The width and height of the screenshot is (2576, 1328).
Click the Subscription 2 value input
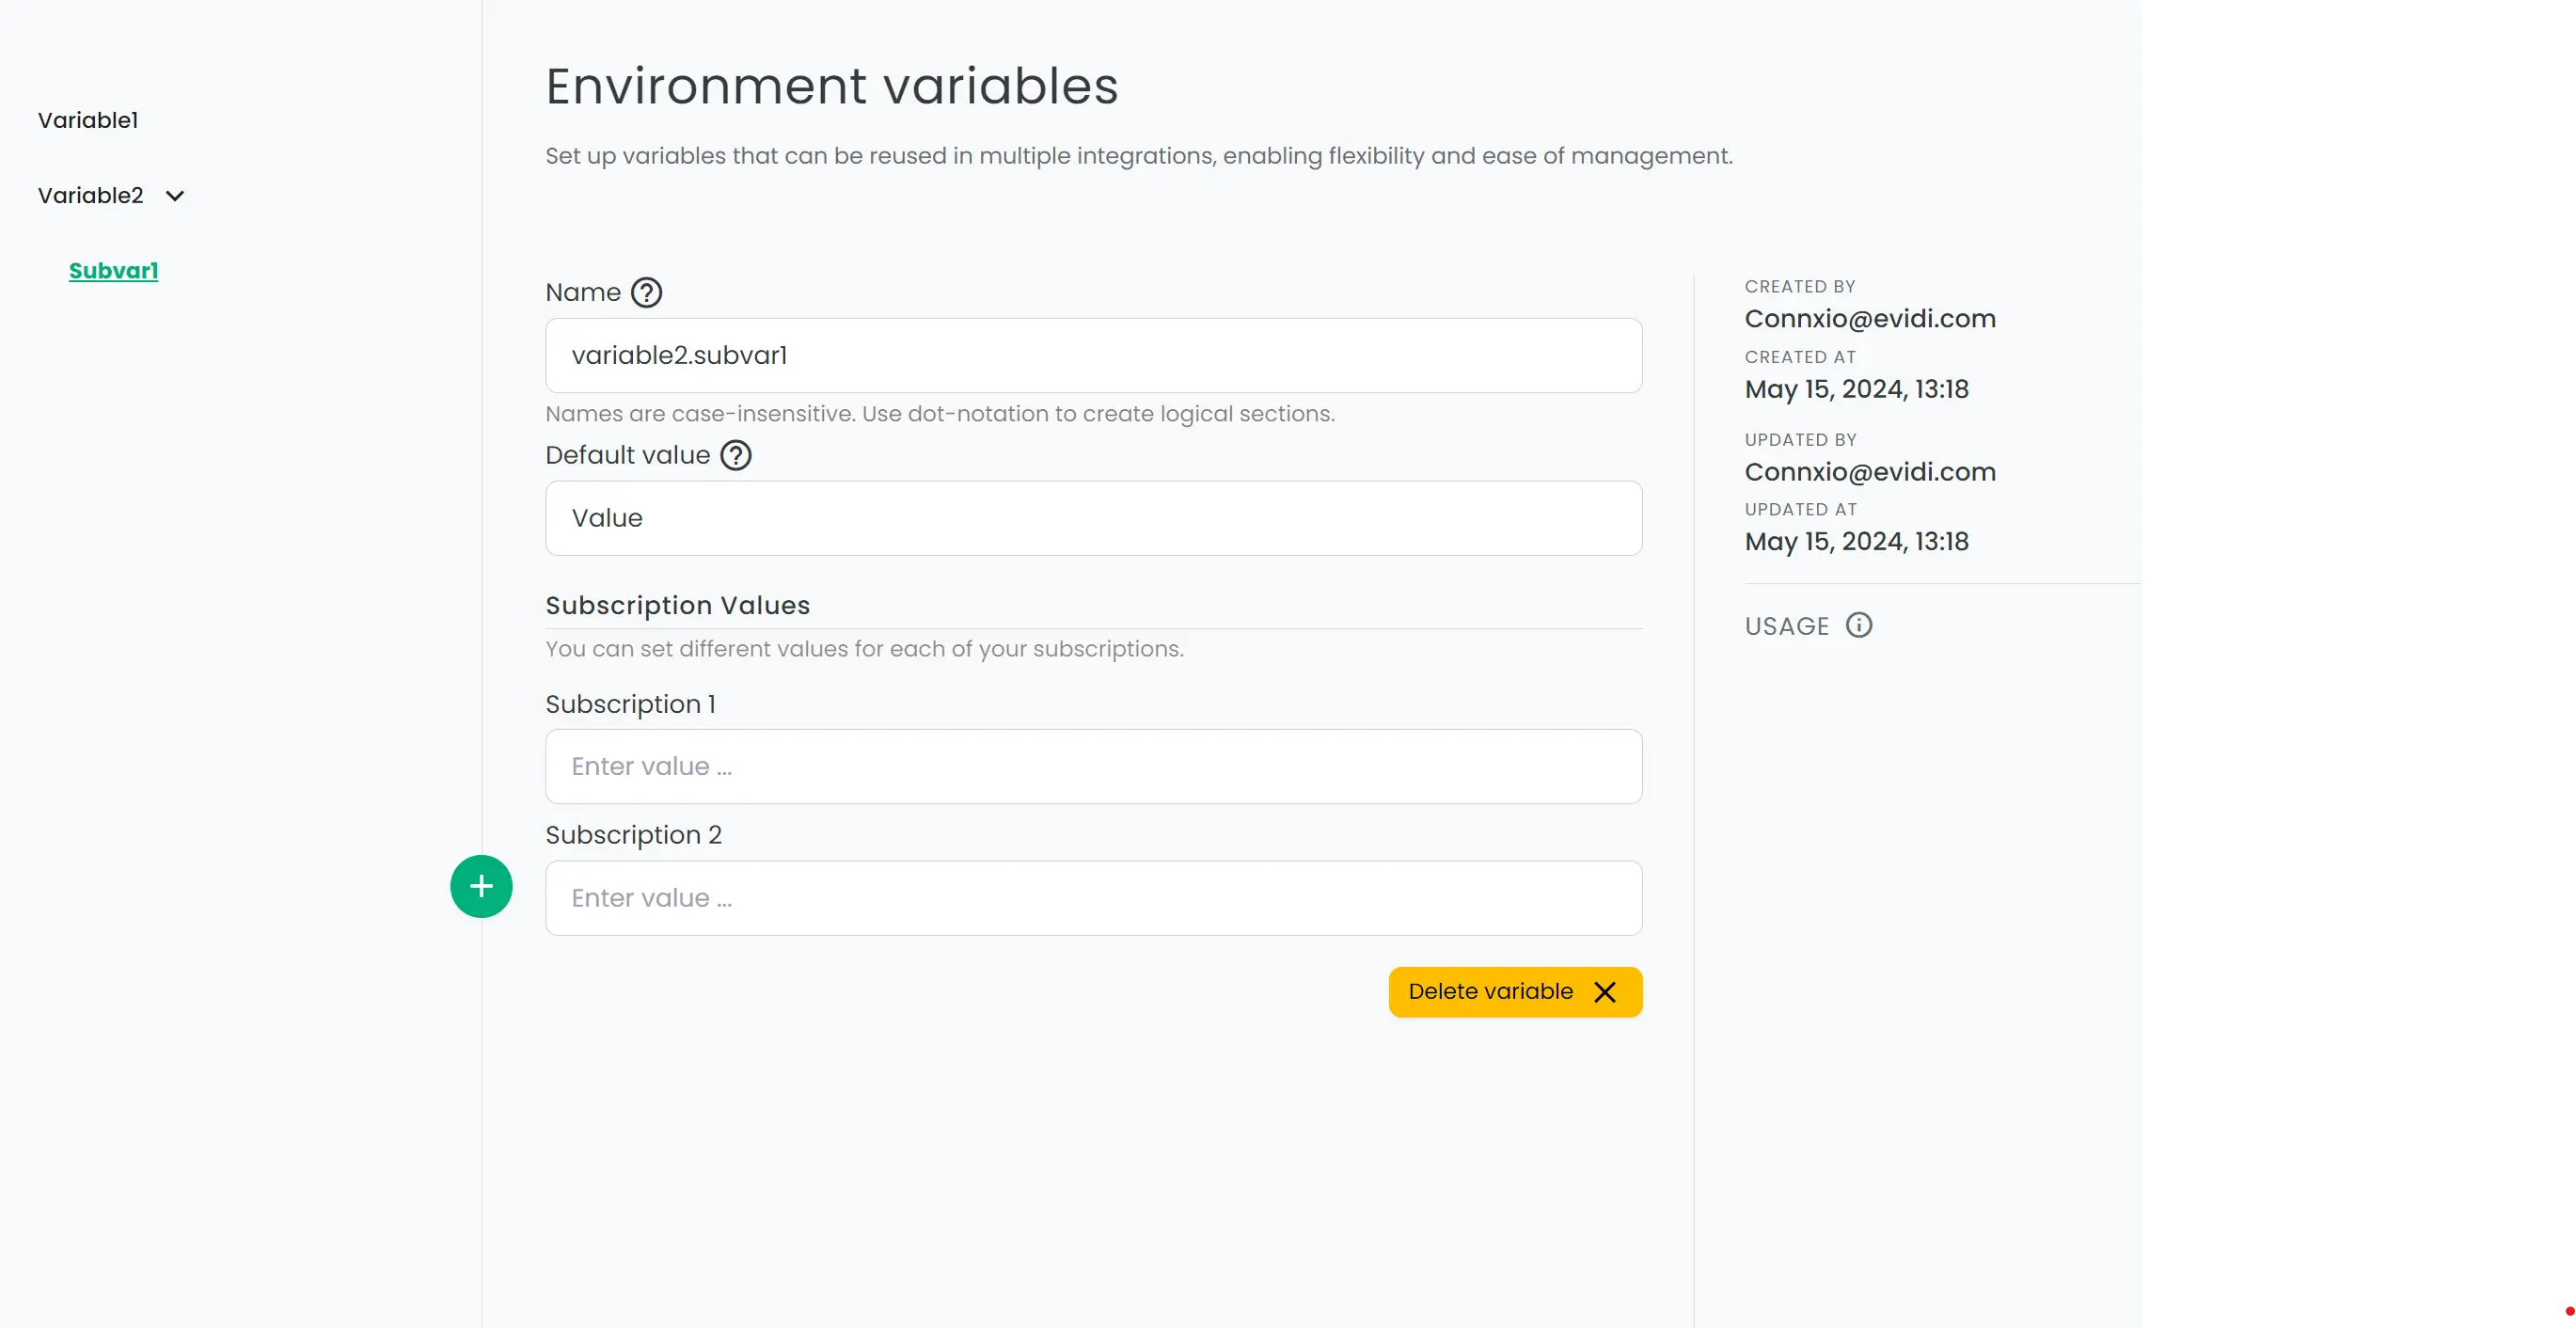[1093, 898]
